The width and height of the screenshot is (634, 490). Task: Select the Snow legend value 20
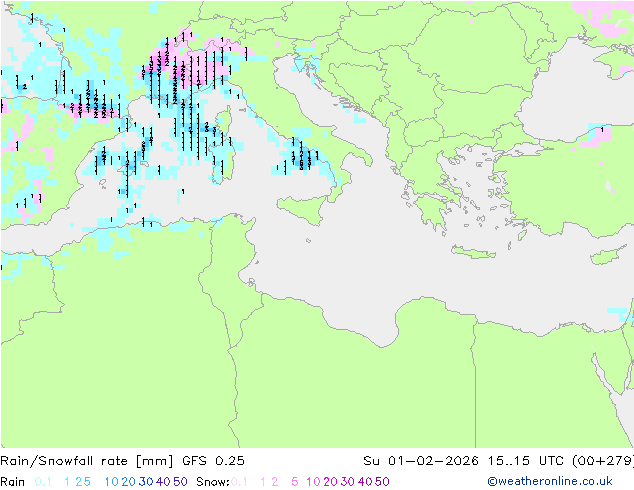[330, 482]
